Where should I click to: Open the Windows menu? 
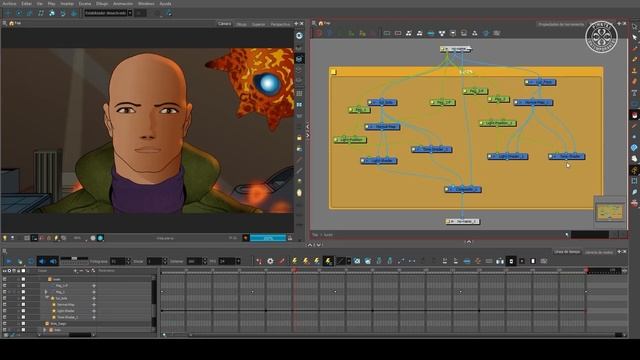coord(146,4)
